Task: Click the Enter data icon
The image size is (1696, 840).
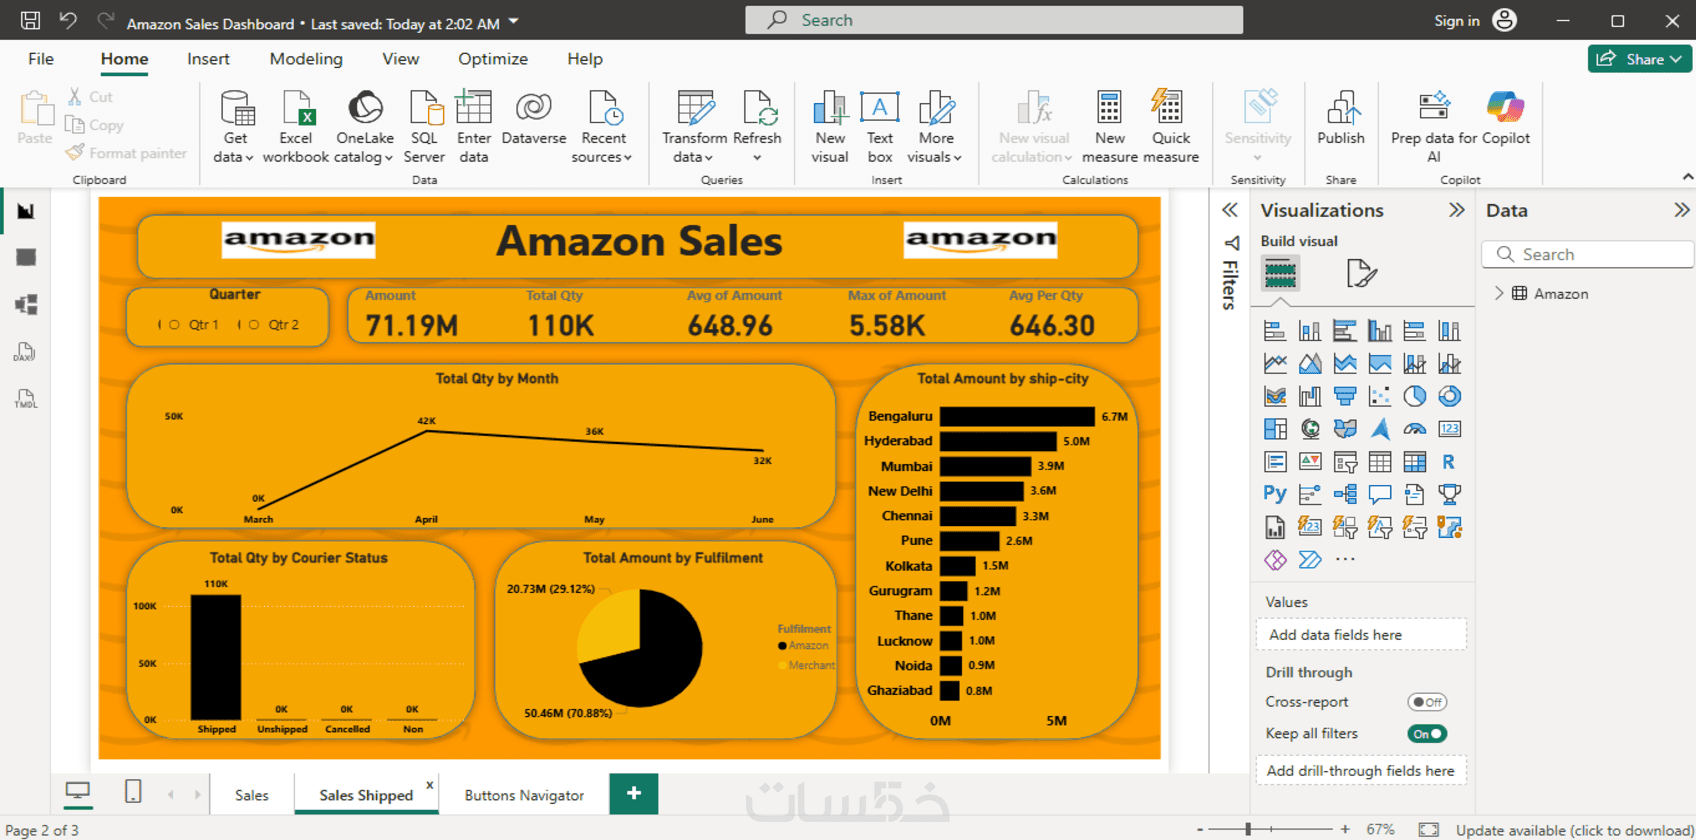Action: [x=474, y=107]
